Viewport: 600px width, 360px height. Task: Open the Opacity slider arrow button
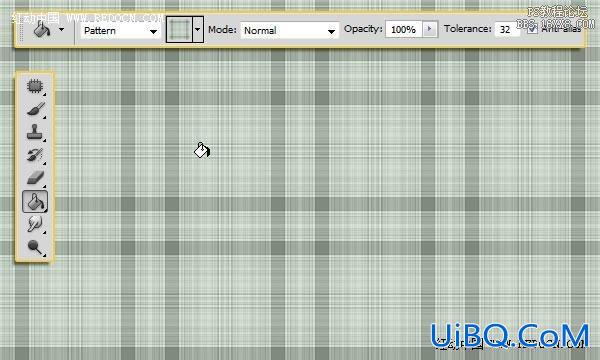429,29
